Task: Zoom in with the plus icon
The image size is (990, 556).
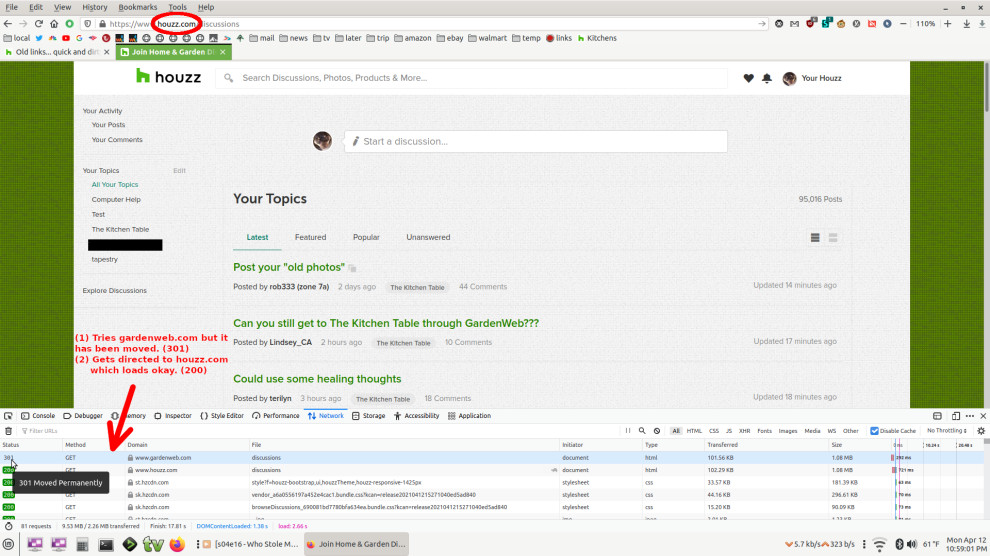Action: (948, 24)
